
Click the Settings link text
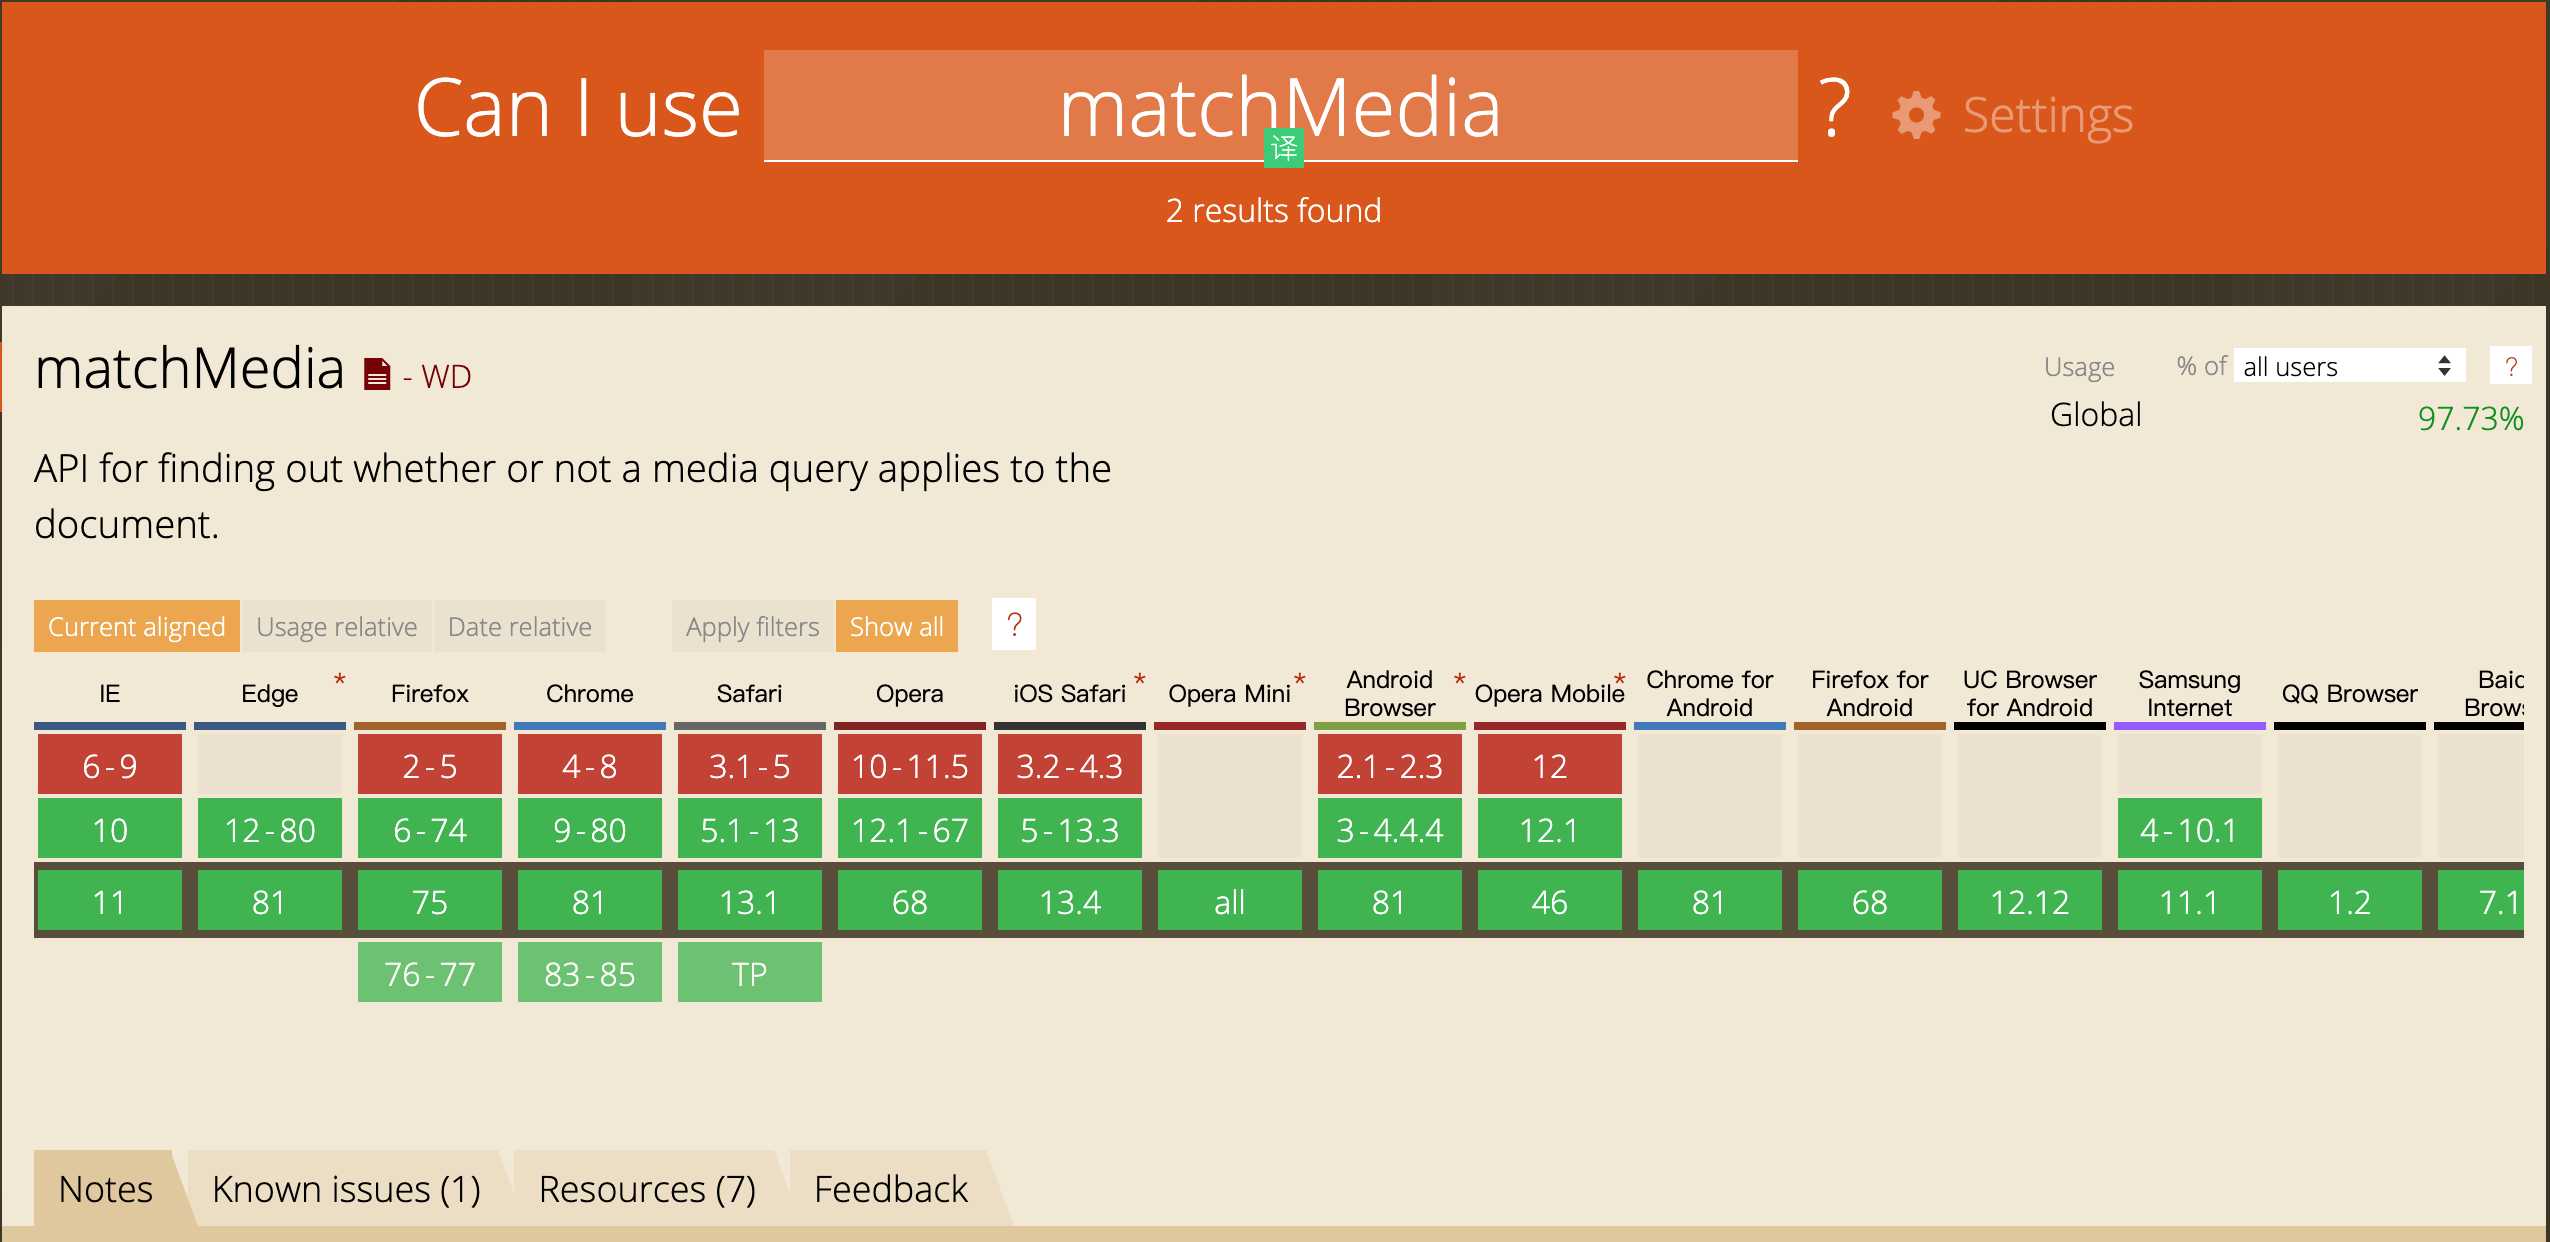click(x=2048, y=115)
